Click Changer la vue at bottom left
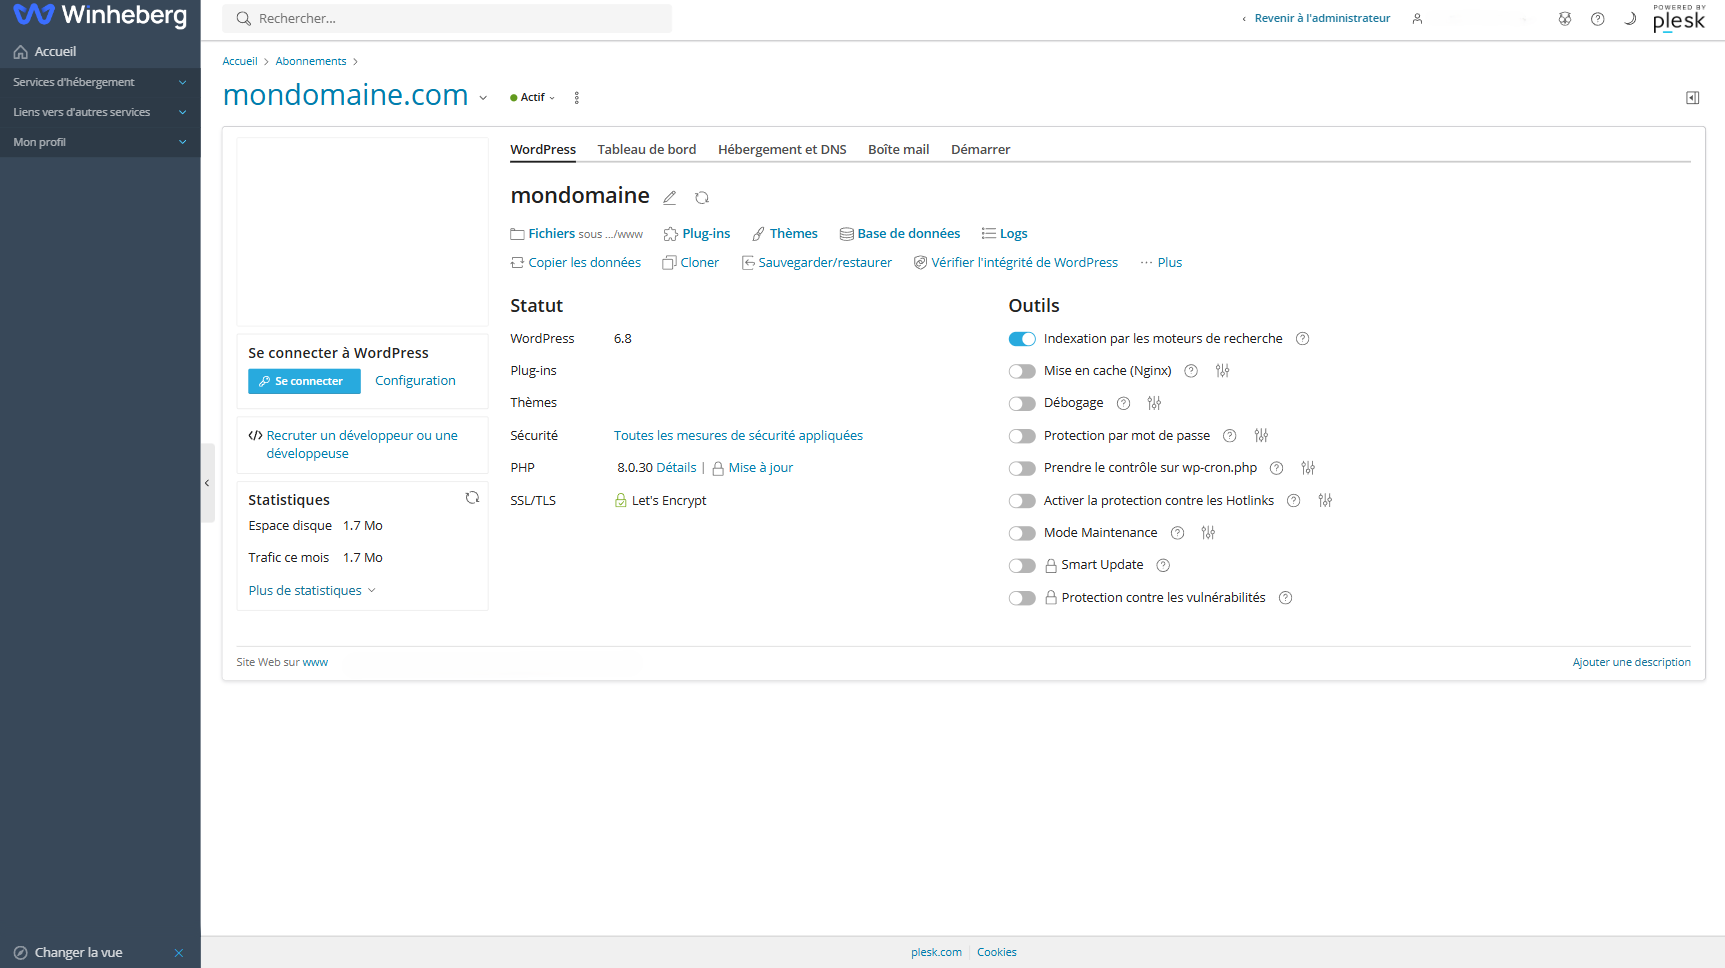This screenshot has height=968, width=1725. [x=68, y=953]
